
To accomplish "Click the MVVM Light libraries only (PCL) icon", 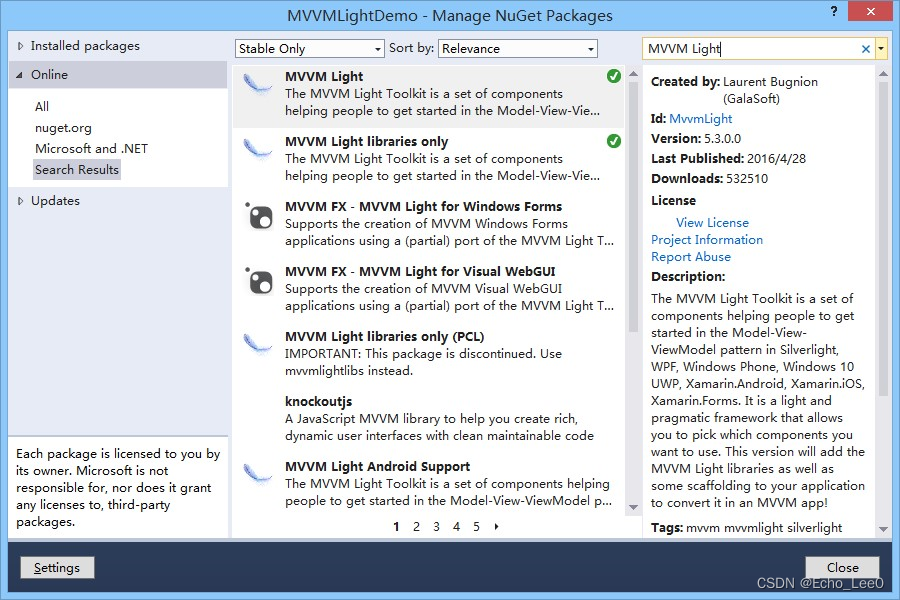I will click(257, 344).
